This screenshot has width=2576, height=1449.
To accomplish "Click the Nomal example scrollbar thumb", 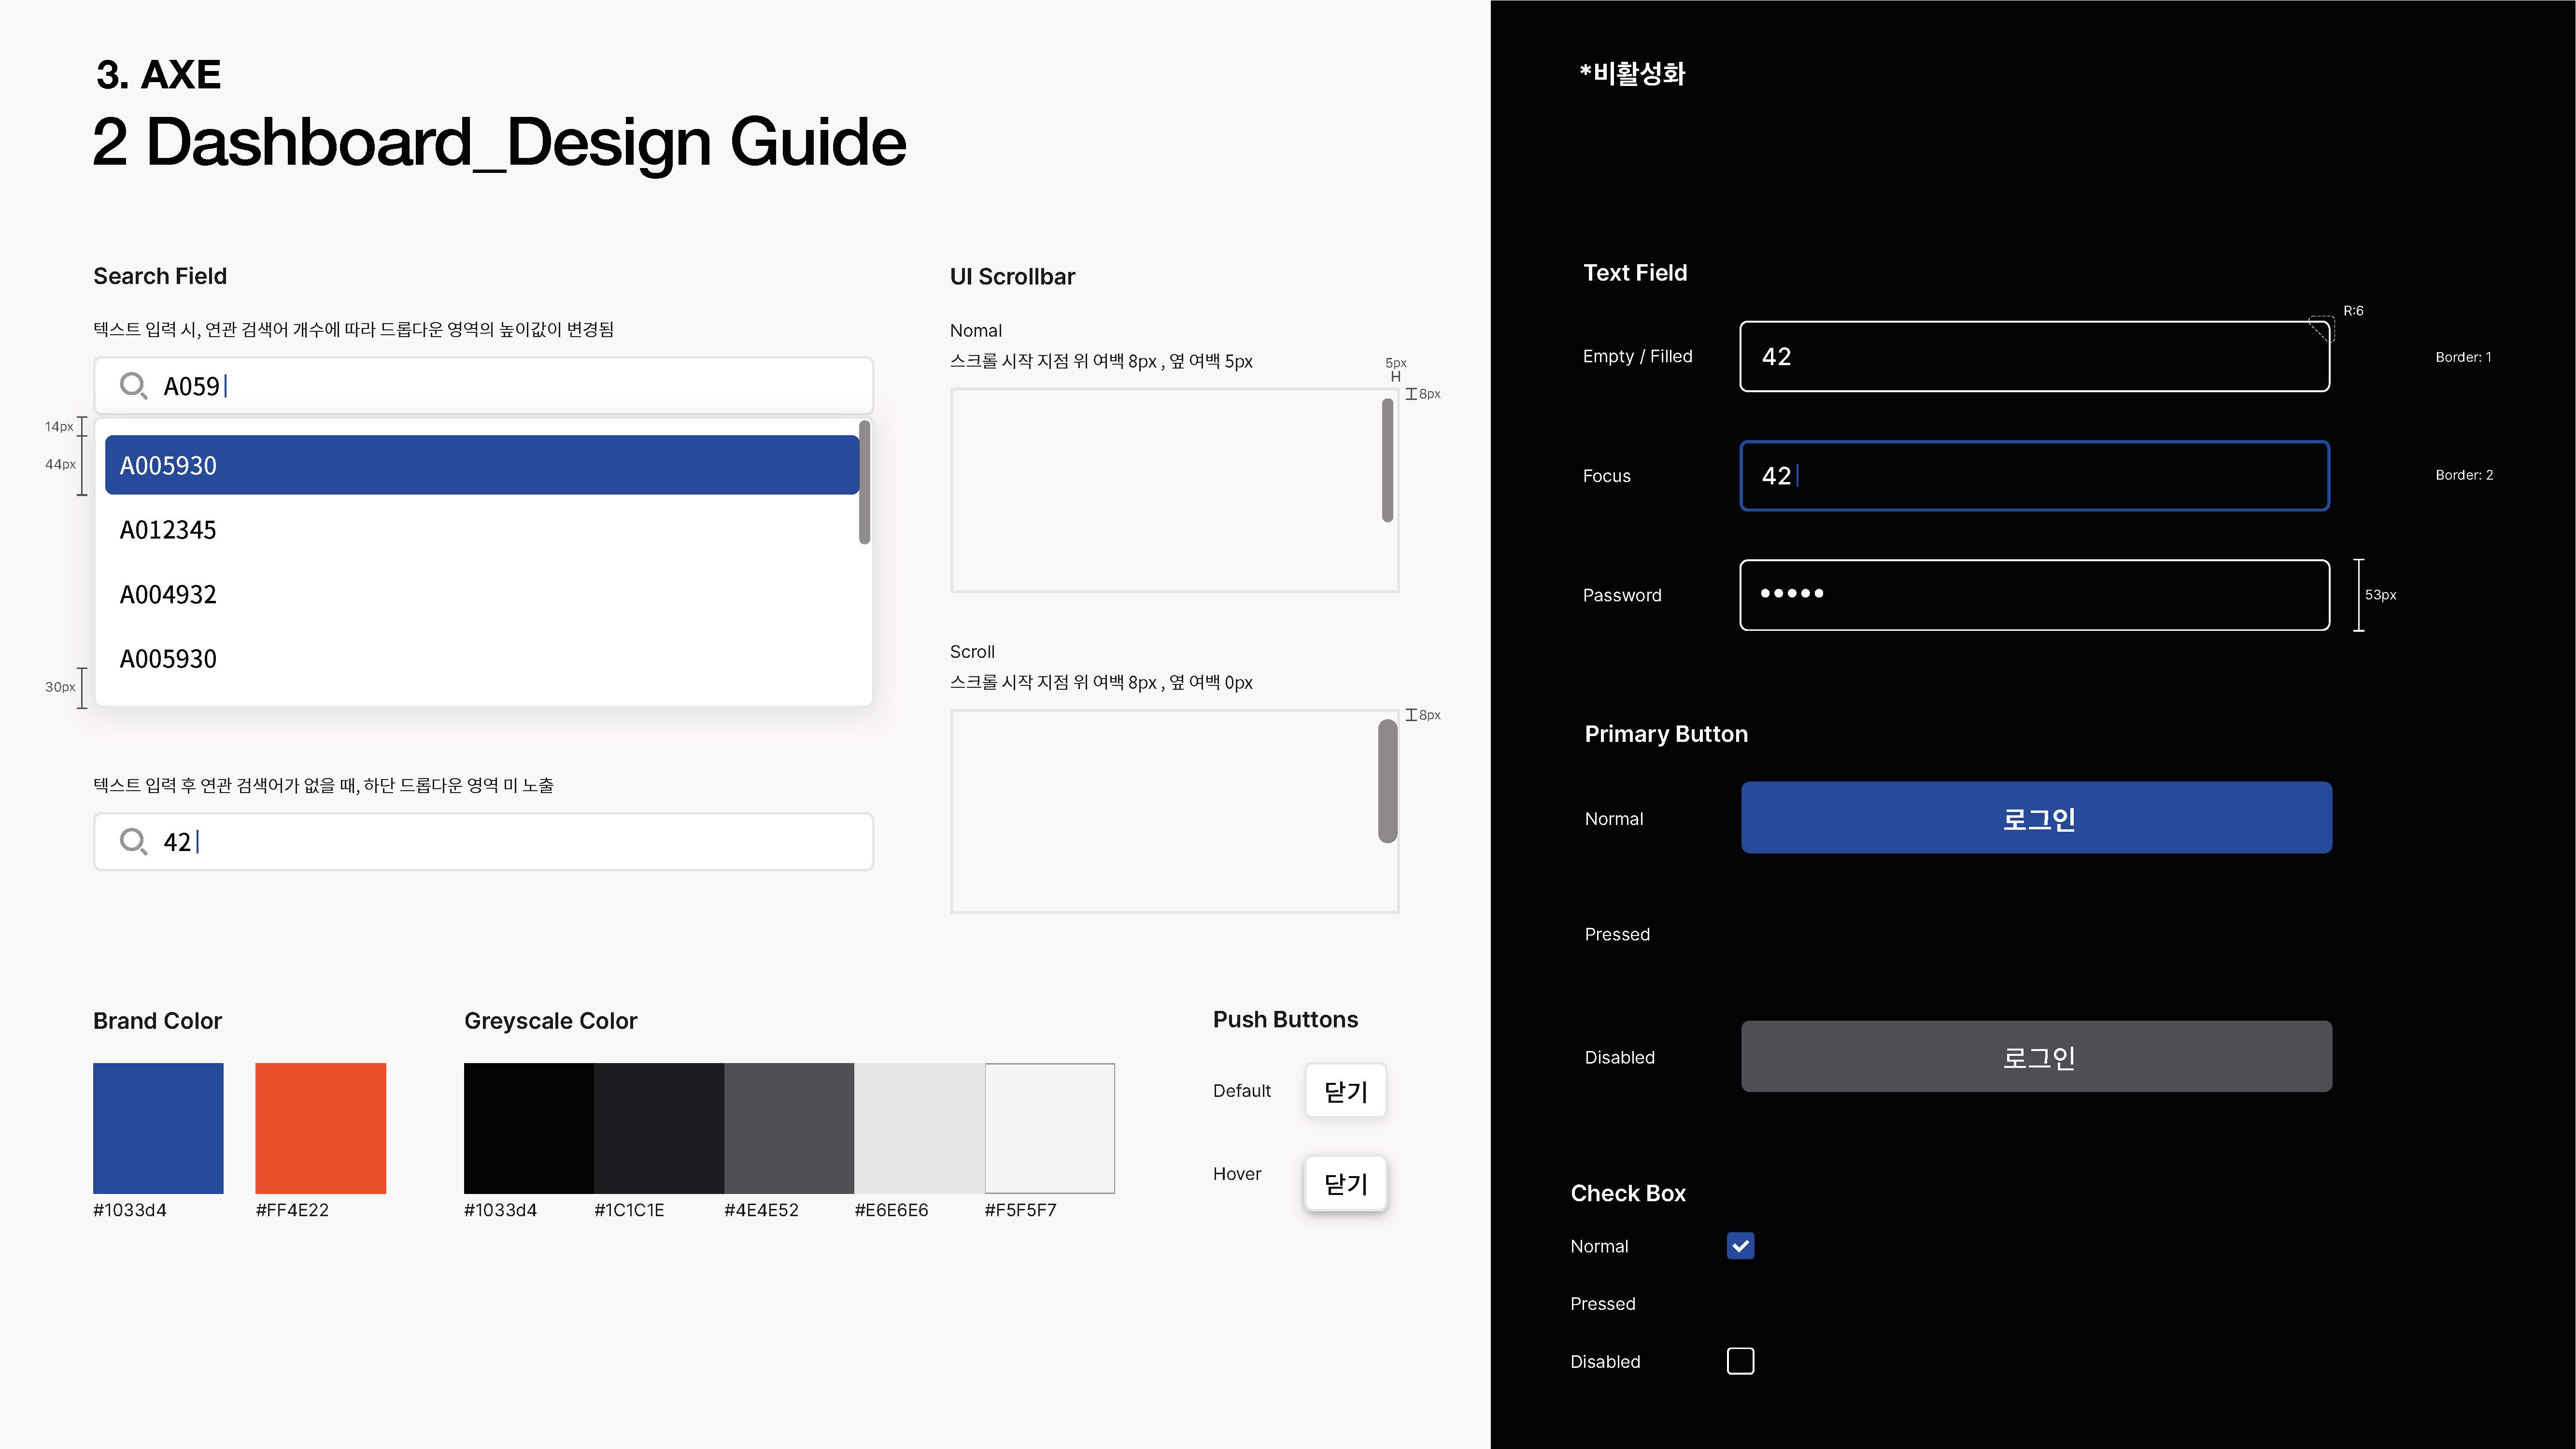I will pos(1387,460).
